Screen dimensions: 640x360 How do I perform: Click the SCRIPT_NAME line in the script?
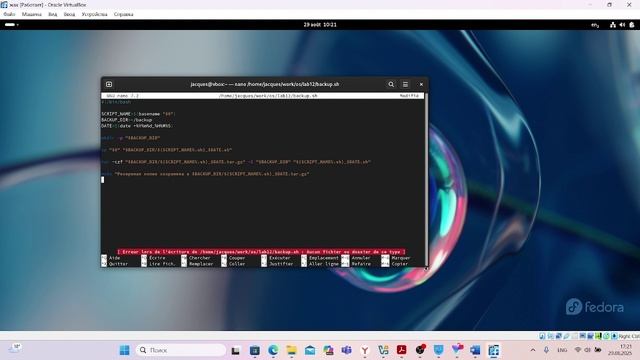coord(138,114)
